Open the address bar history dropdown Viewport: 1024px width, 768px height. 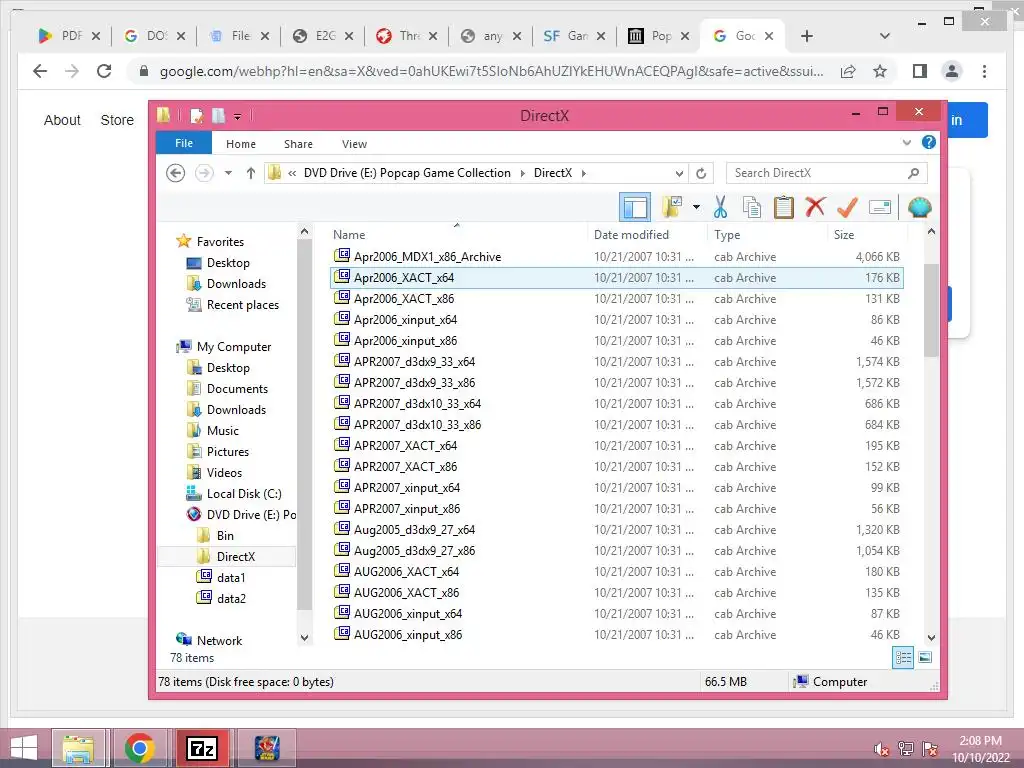click(x=679, y=173)
